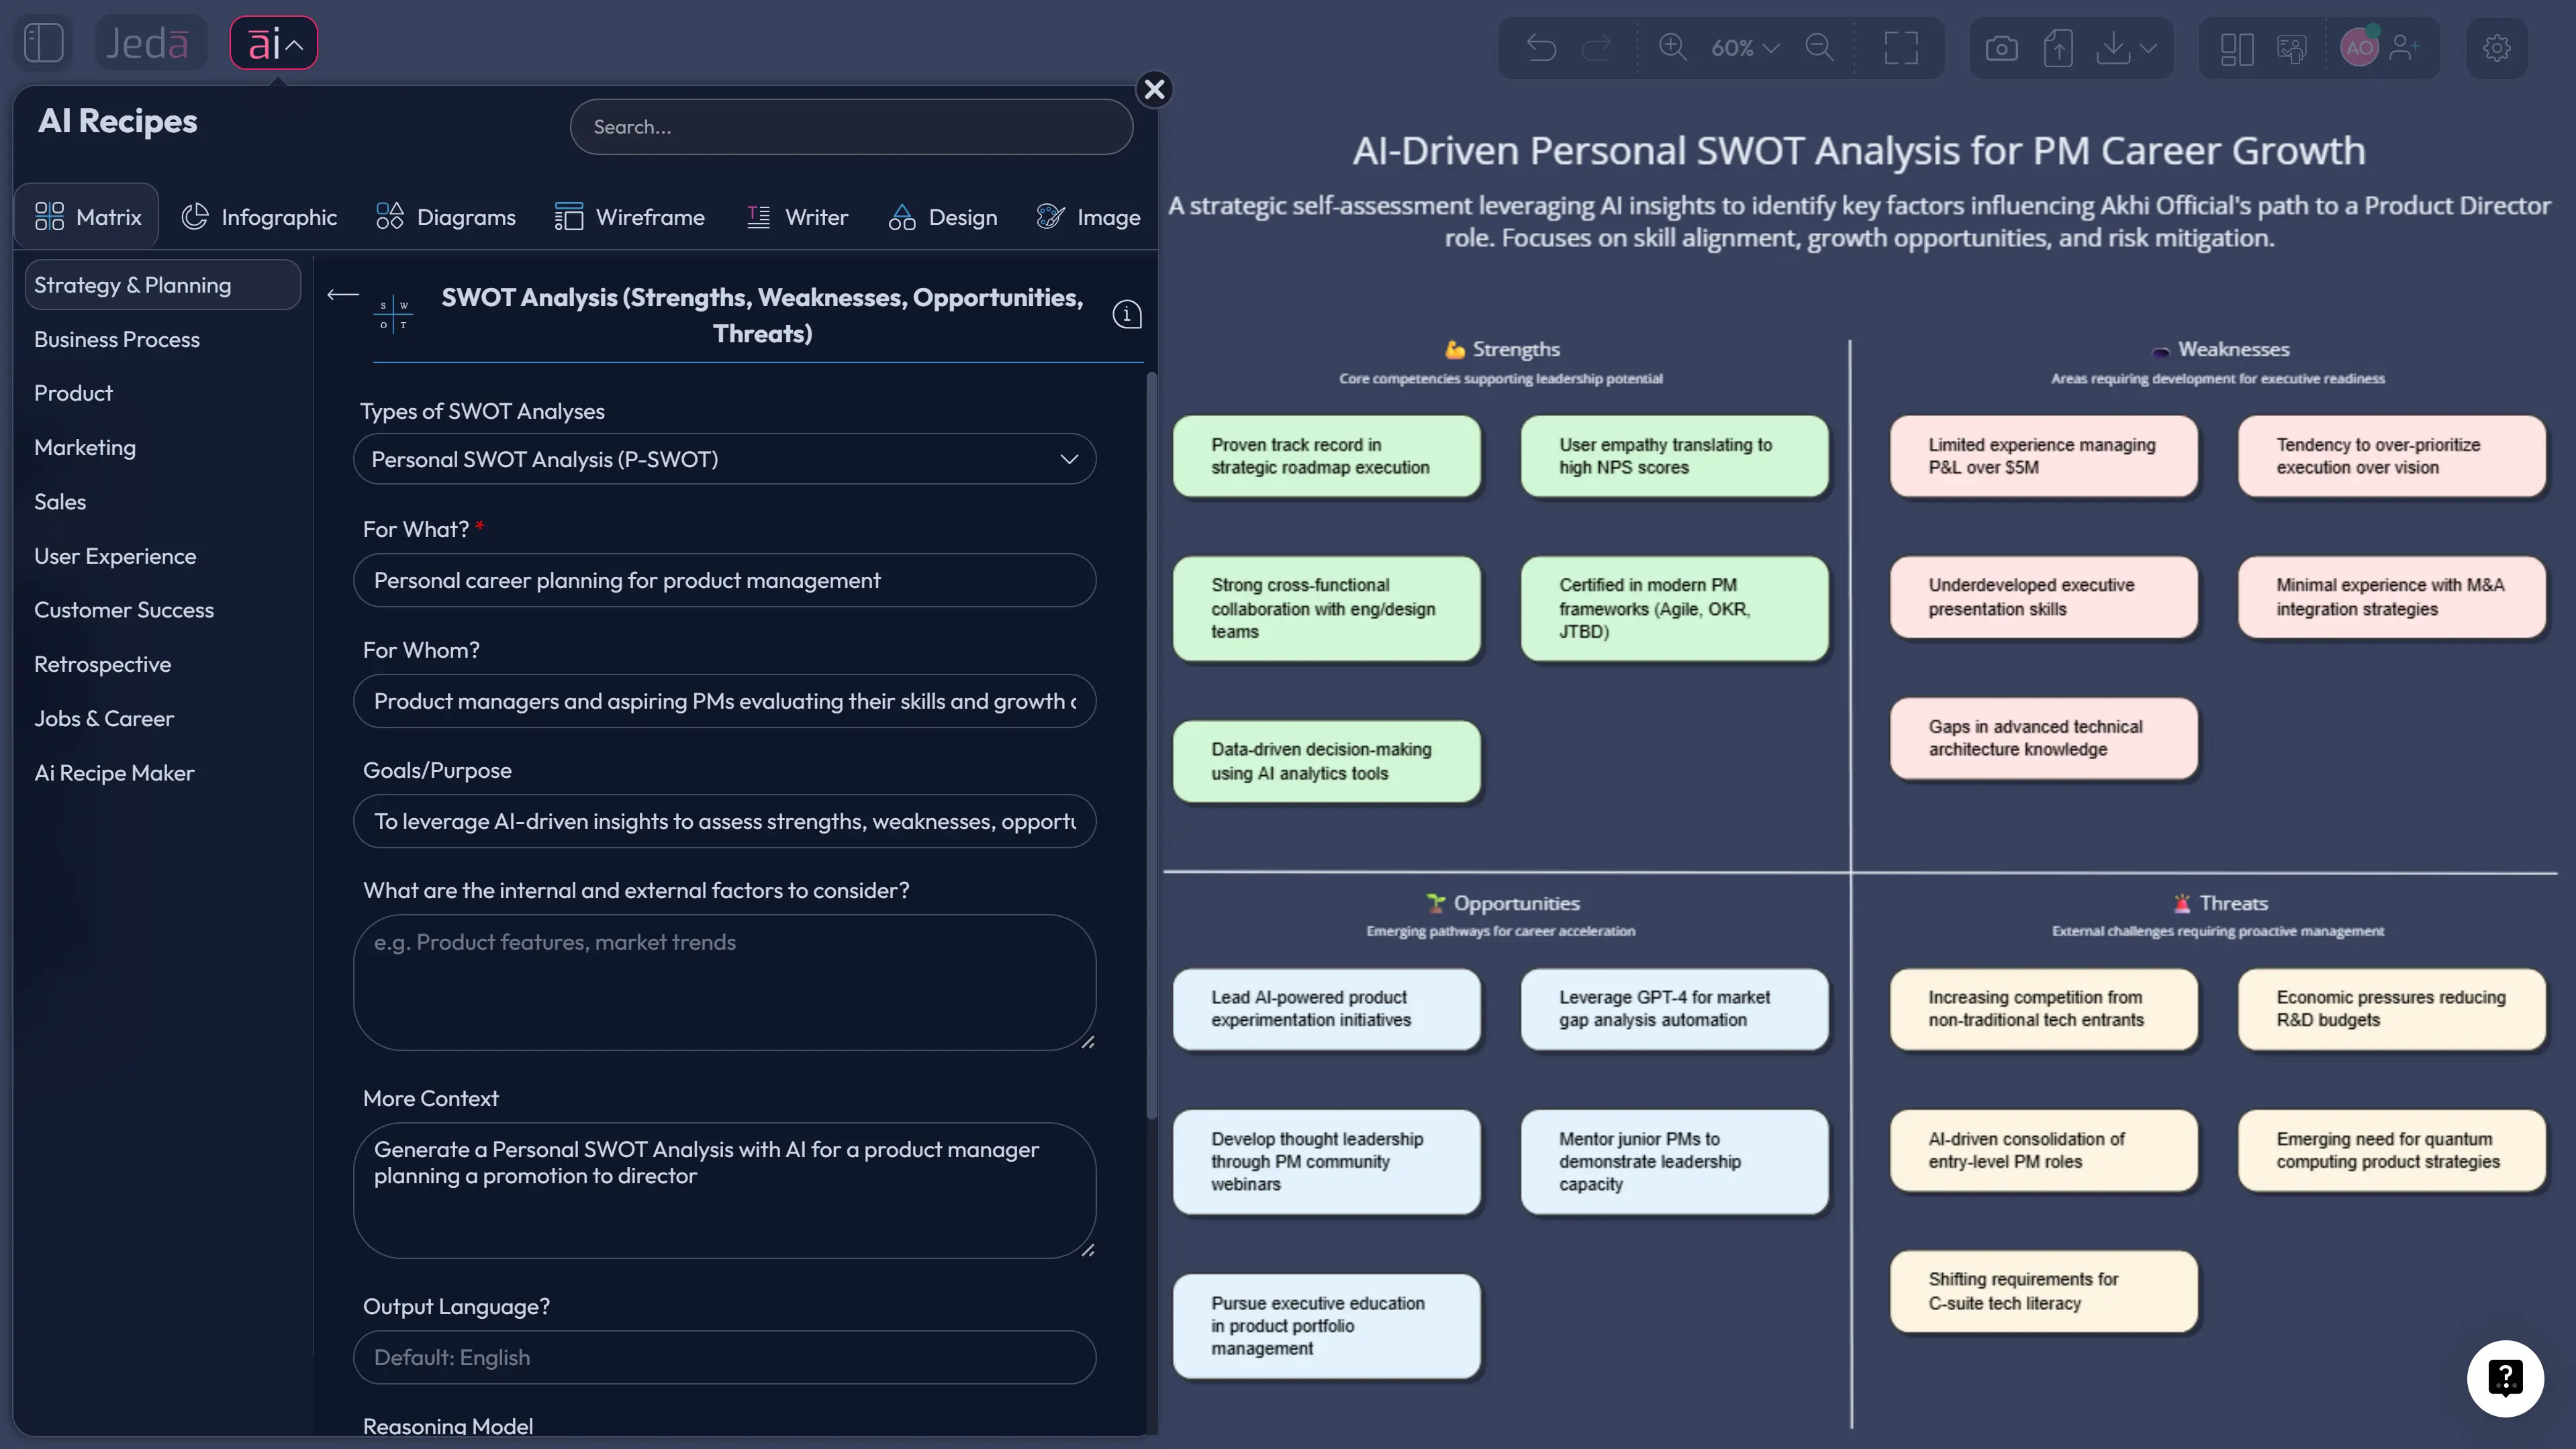
Task: Open the AI Recipes search field
Action: click(851, 126)
